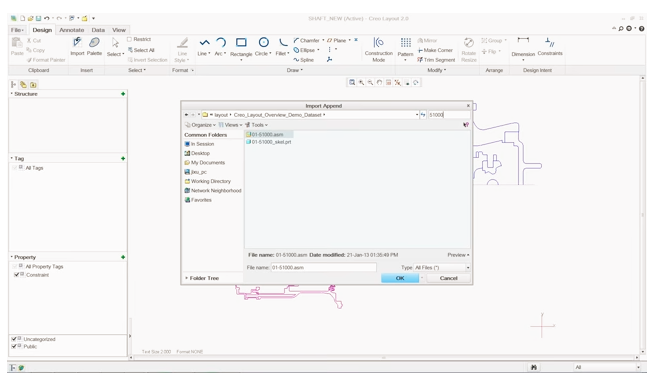Switch to the Design tab
This screenshot has height=379, width=658.
click(42, 30)
